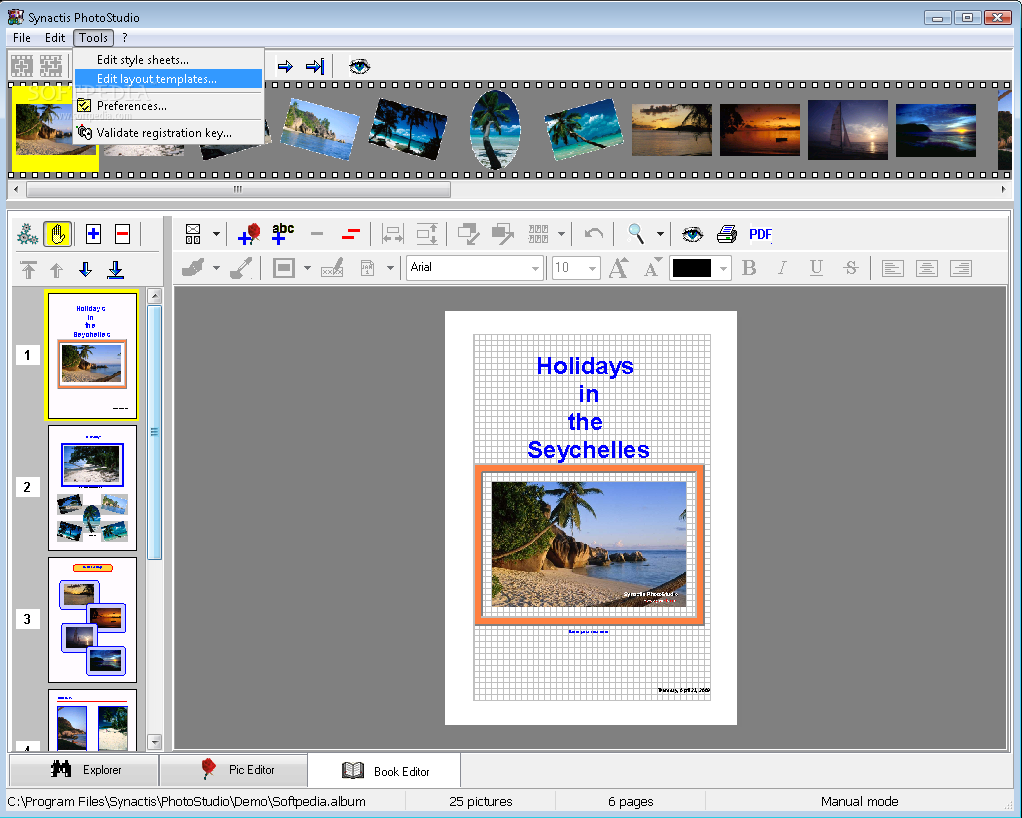Expand the zoom dropdown arrow
This screenshot has width=1022, height=818.
(x=660, y=234)
